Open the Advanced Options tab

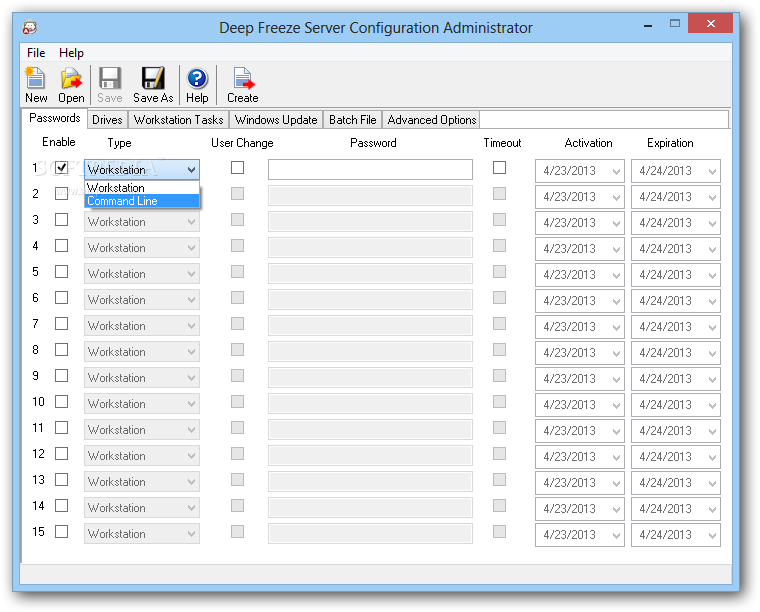click(431, 120)
